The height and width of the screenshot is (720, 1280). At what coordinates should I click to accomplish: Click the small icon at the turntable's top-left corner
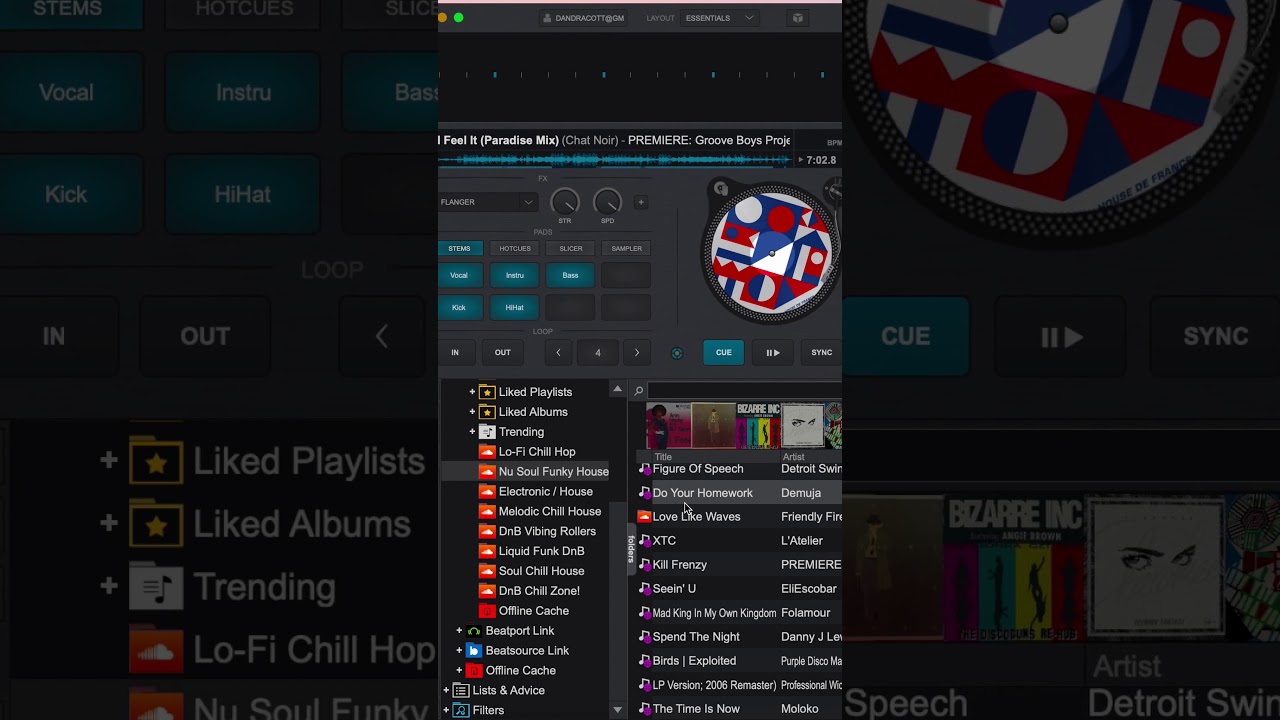point(721,188)
